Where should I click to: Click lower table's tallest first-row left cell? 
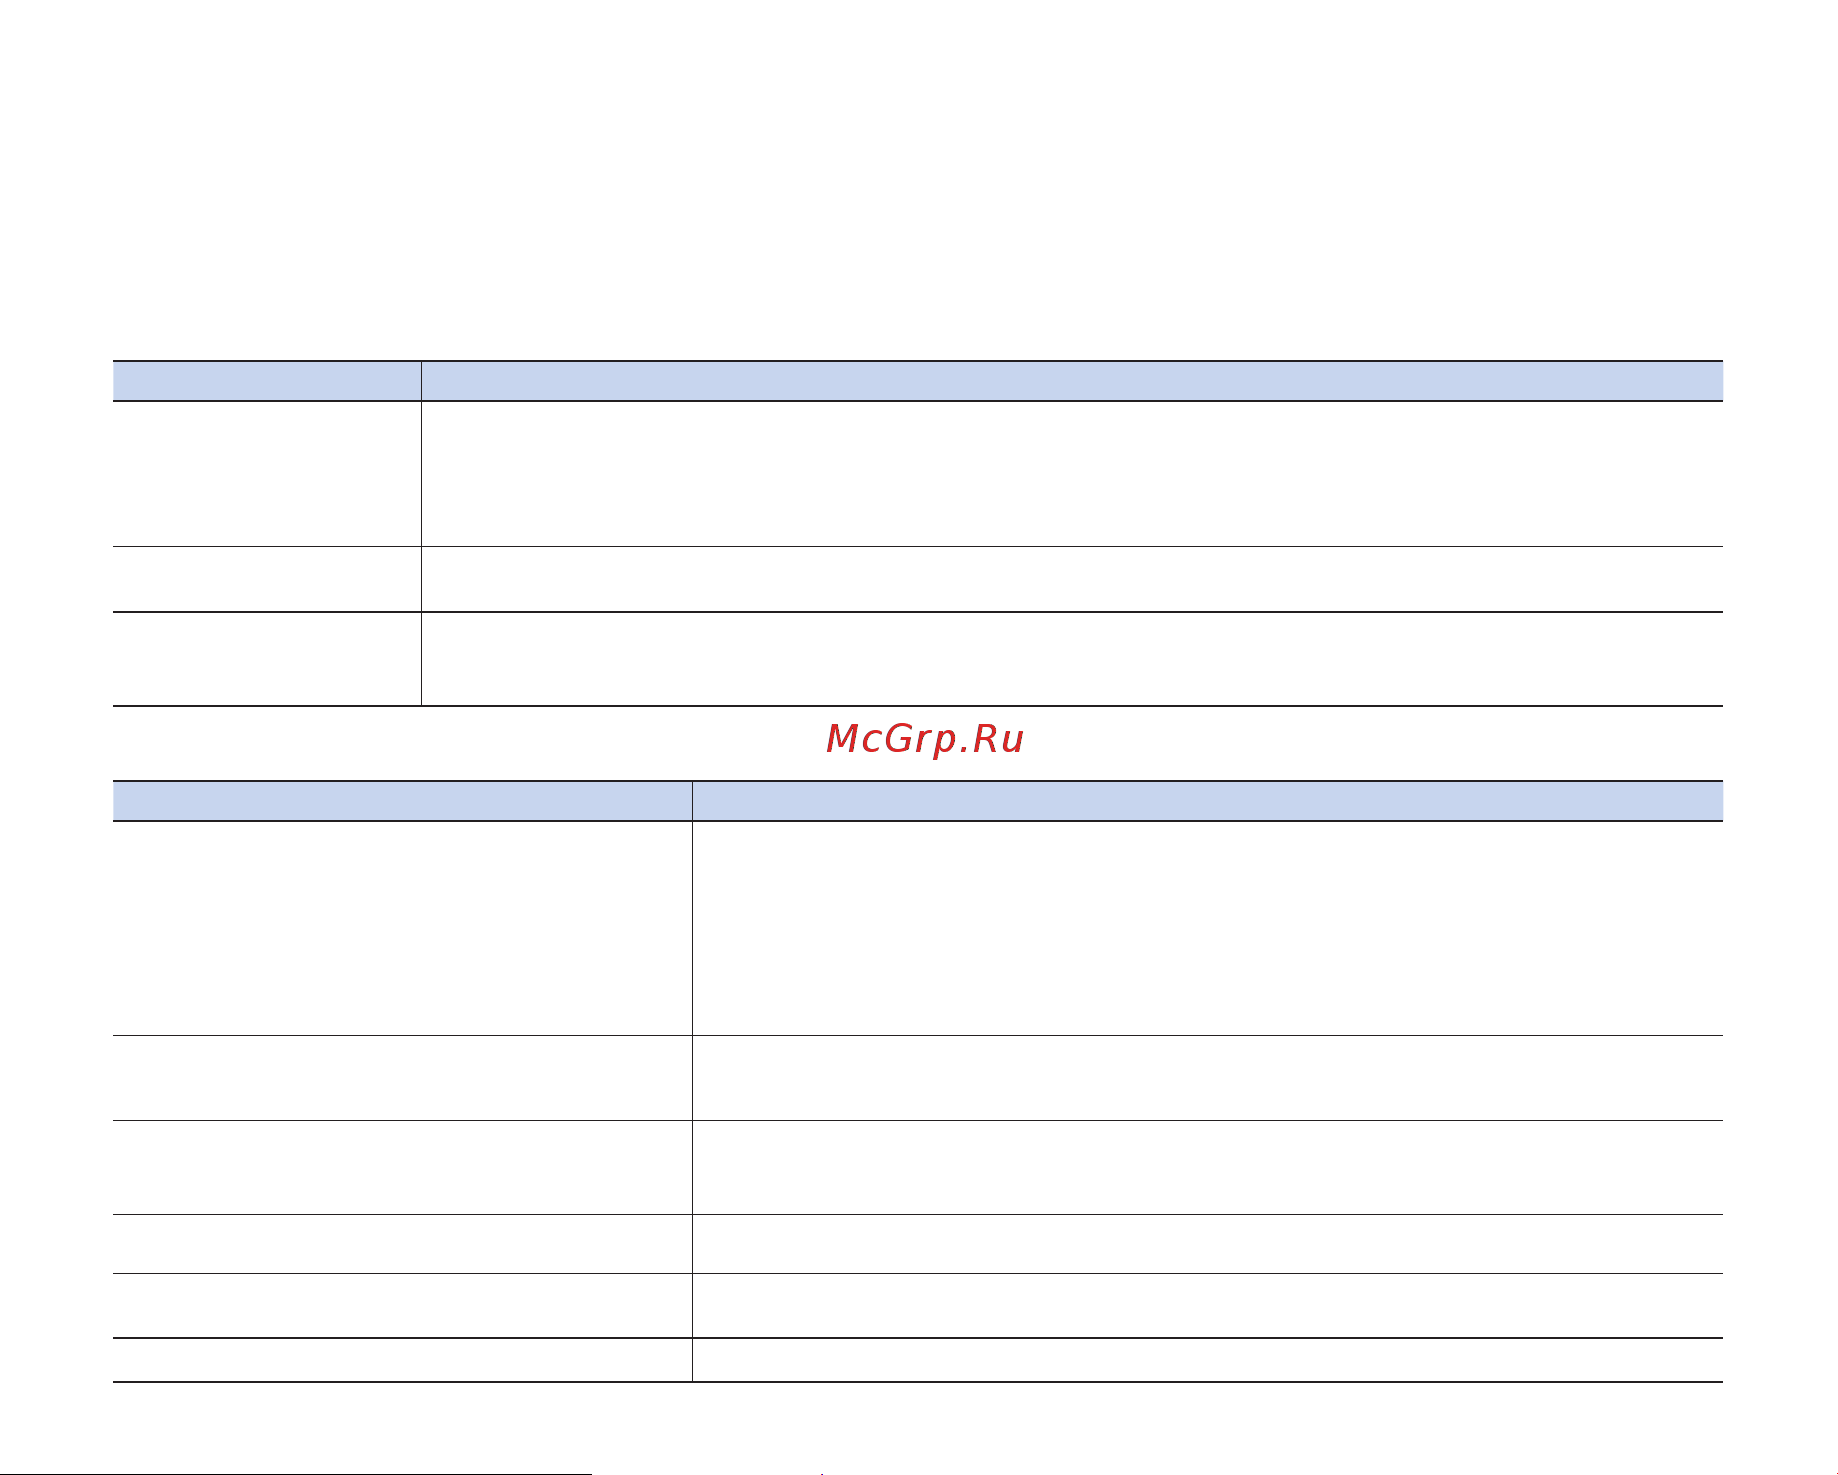402,928
